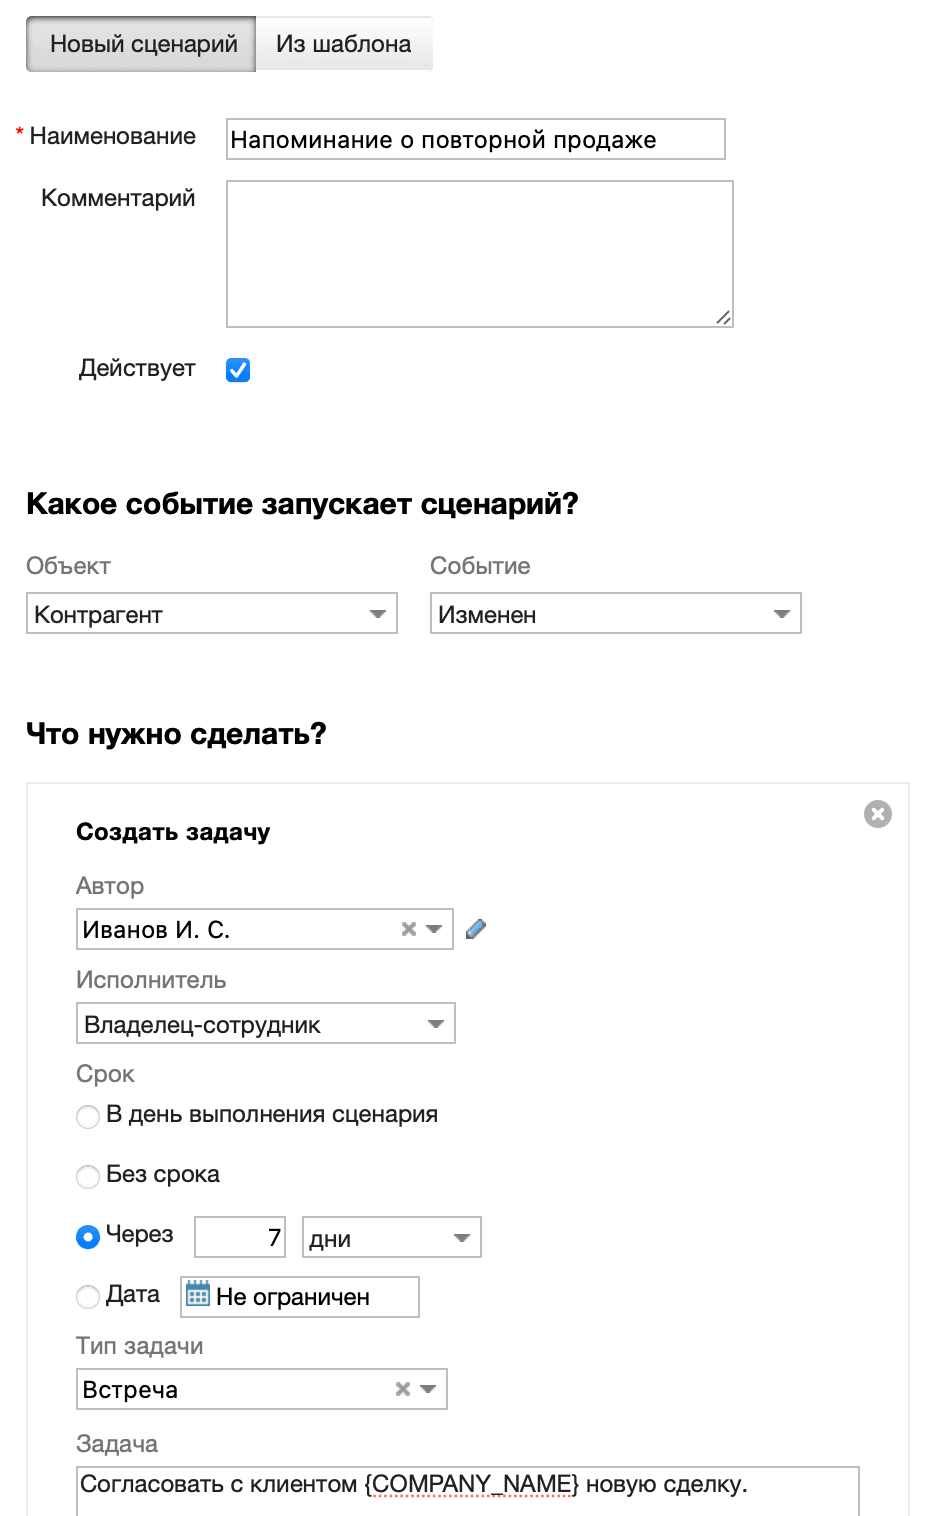Clear the task type "Встреча" with the X
The width and height of the screenshot is (930, 1516).
(x=402, y=1389)
